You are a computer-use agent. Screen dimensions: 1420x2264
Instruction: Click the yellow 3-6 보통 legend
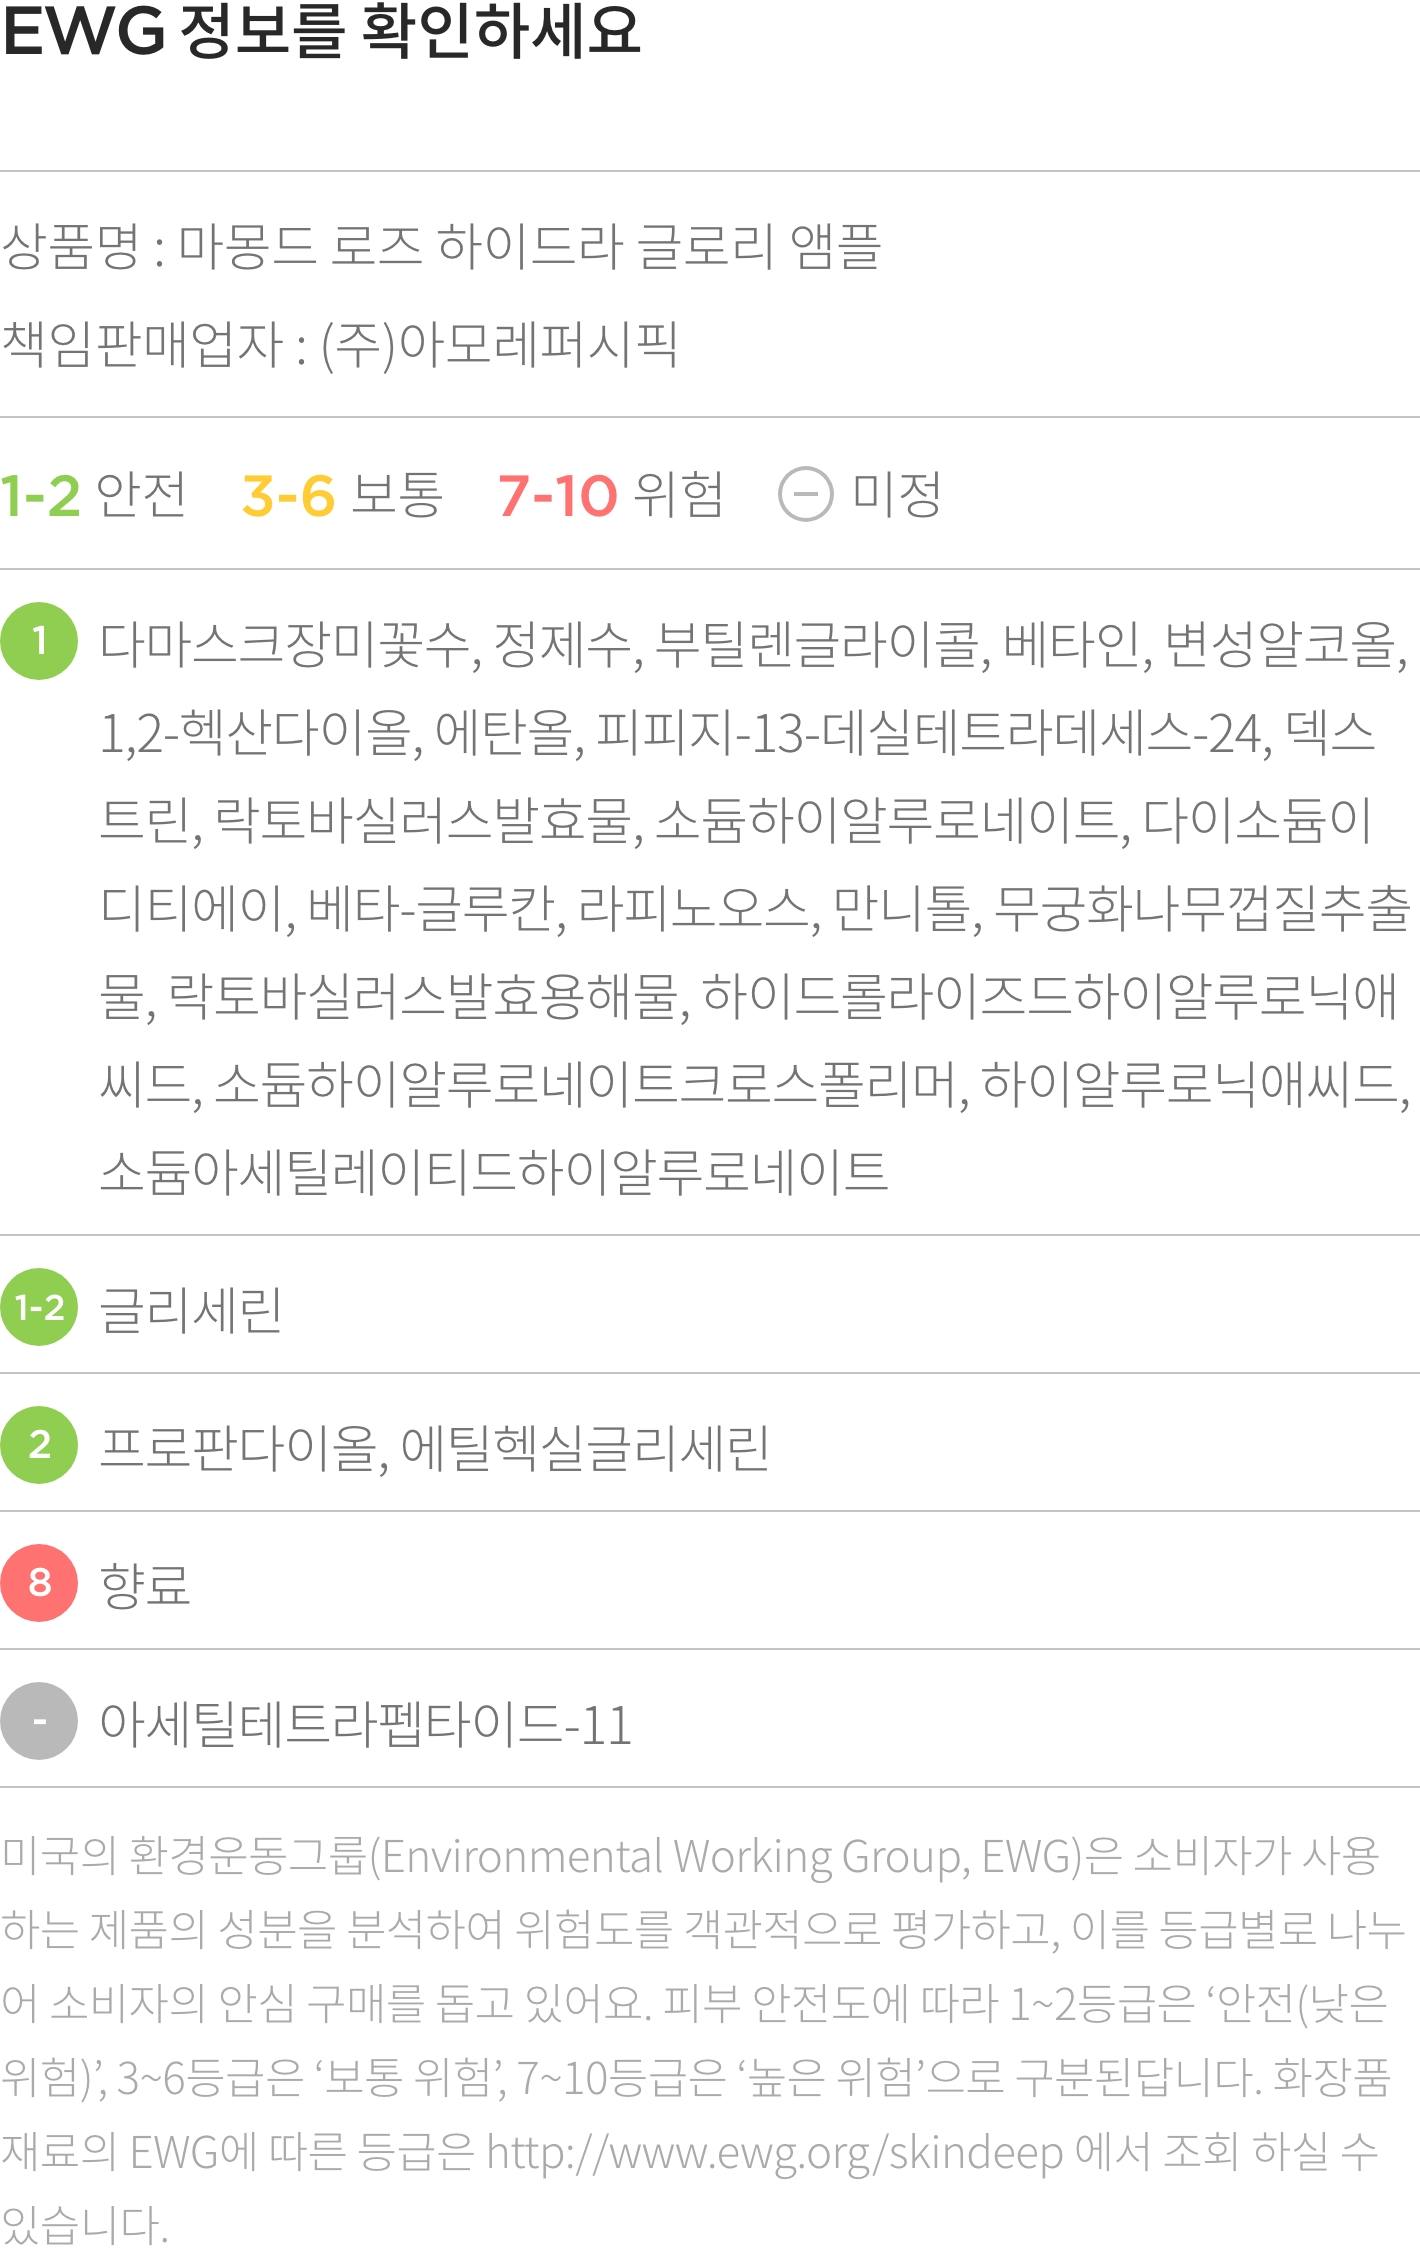click(342, 495)
